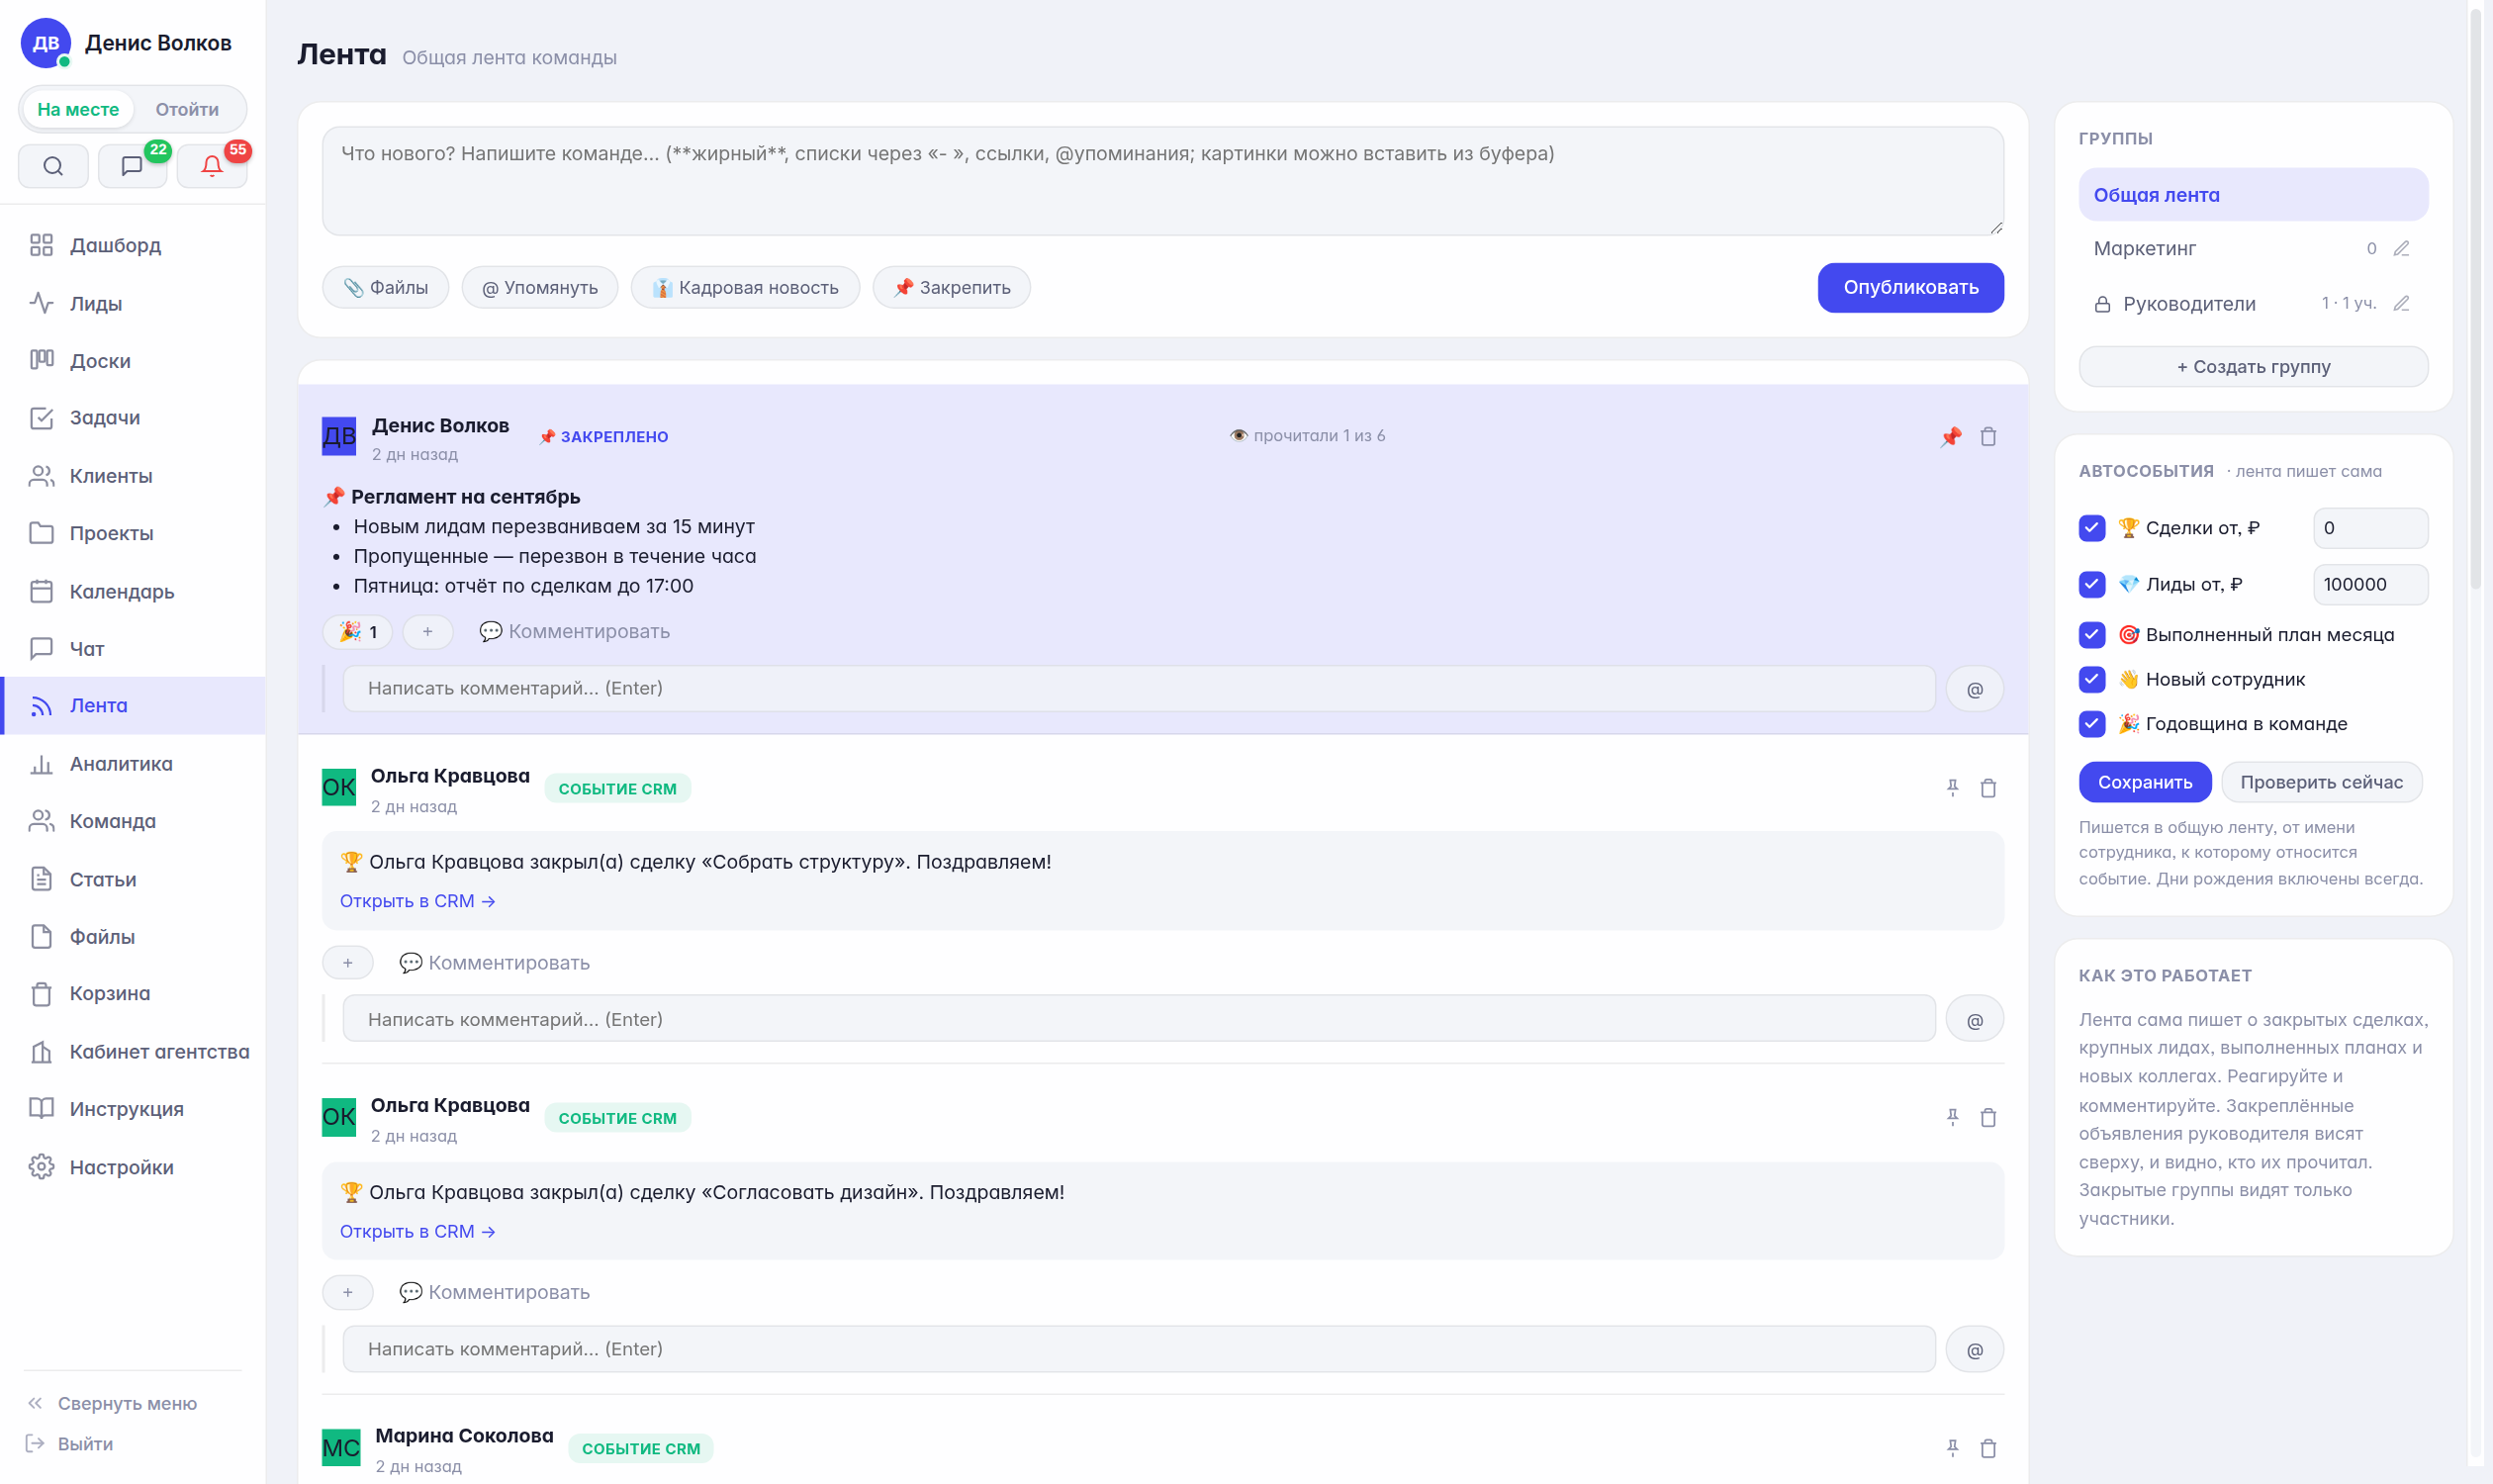Attach files with Файлы button
2493x1484 pixels.
(385, 288)
